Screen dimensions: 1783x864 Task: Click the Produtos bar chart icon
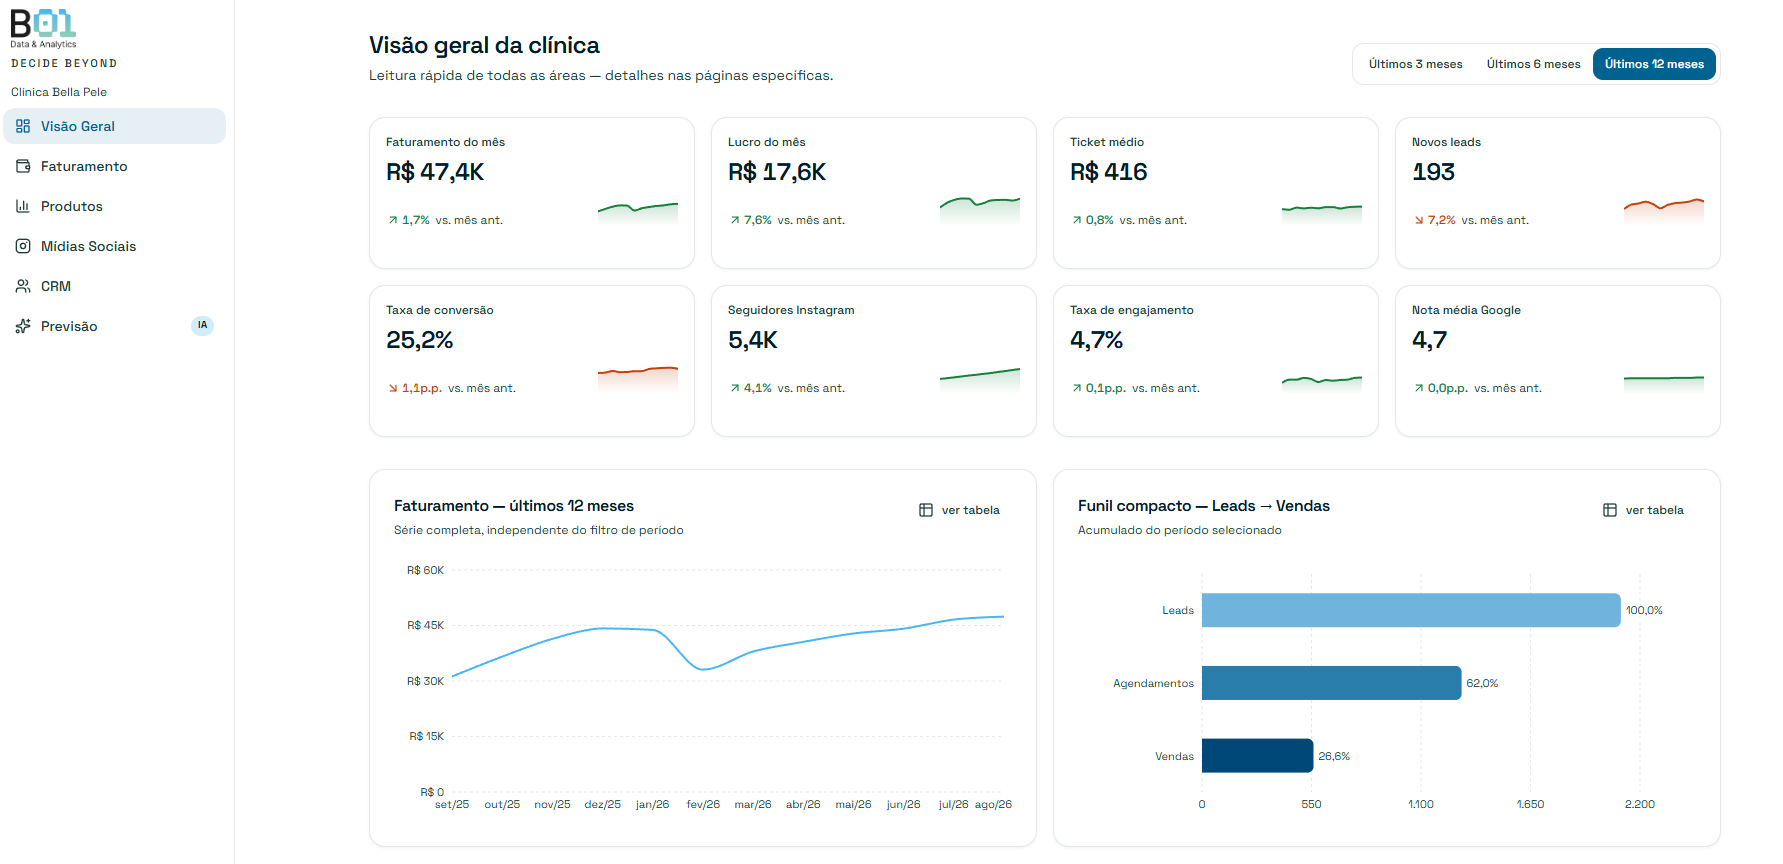(x=23, y=206)
